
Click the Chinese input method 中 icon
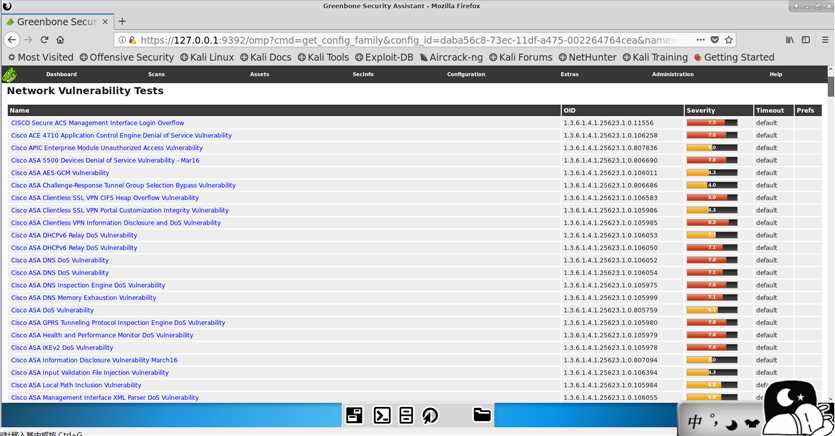pyautogui.click(x=695, y=422)
